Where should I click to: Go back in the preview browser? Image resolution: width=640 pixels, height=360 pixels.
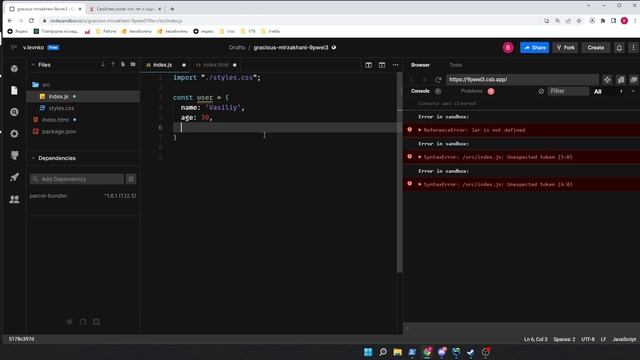coord(412,80)
